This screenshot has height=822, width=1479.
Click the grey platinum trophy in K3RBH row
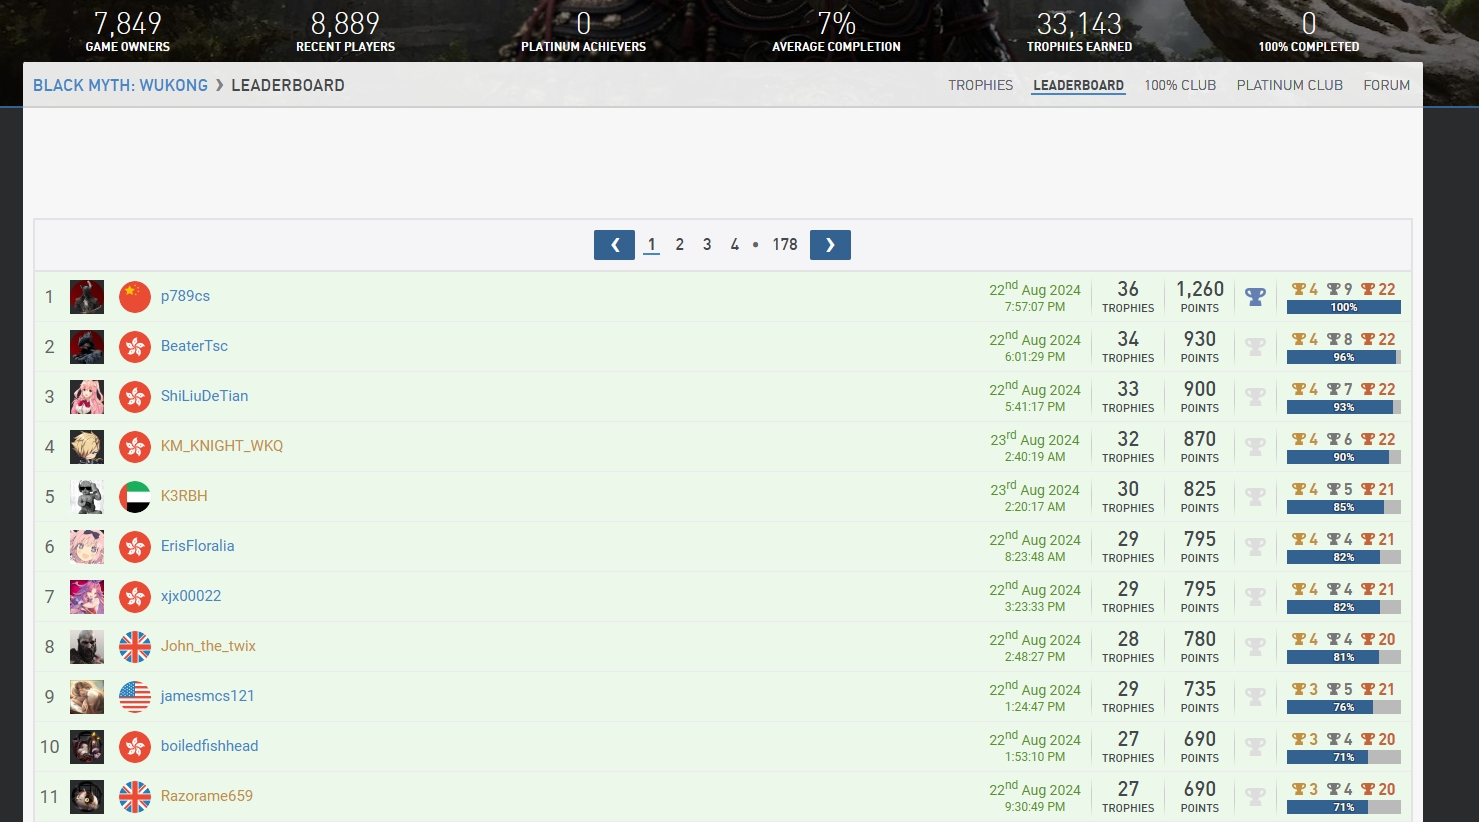point(1255,497)
